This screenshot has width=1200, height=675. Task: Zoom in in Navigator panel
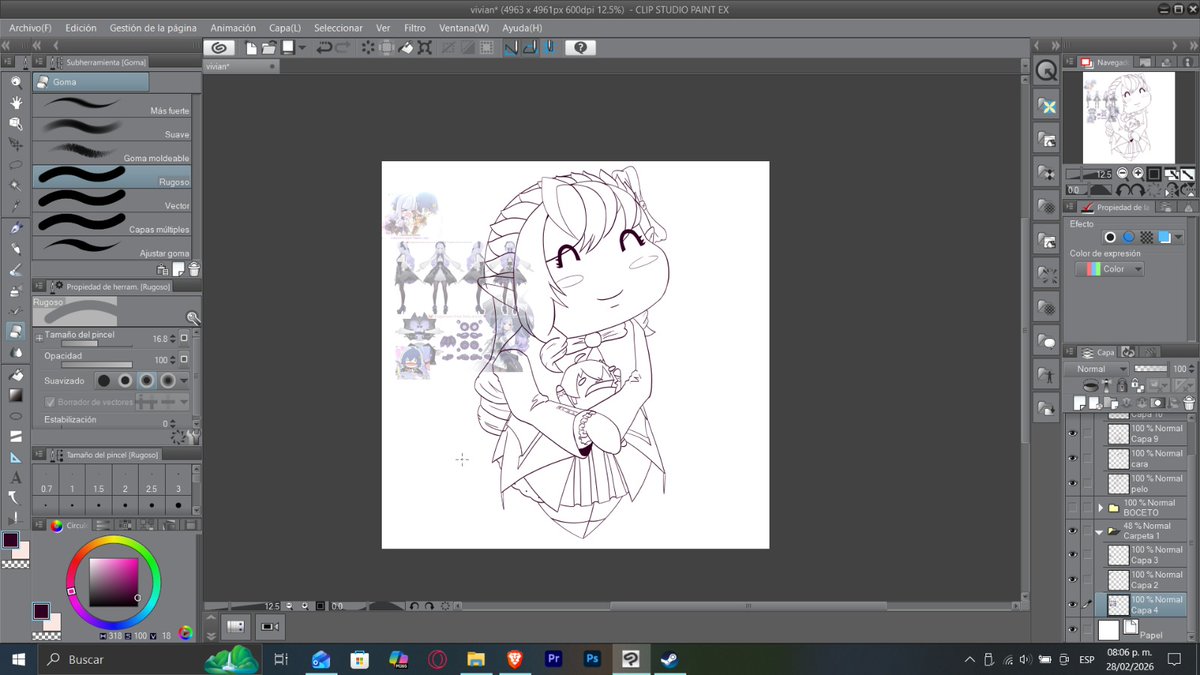[x=1138, y=174]
